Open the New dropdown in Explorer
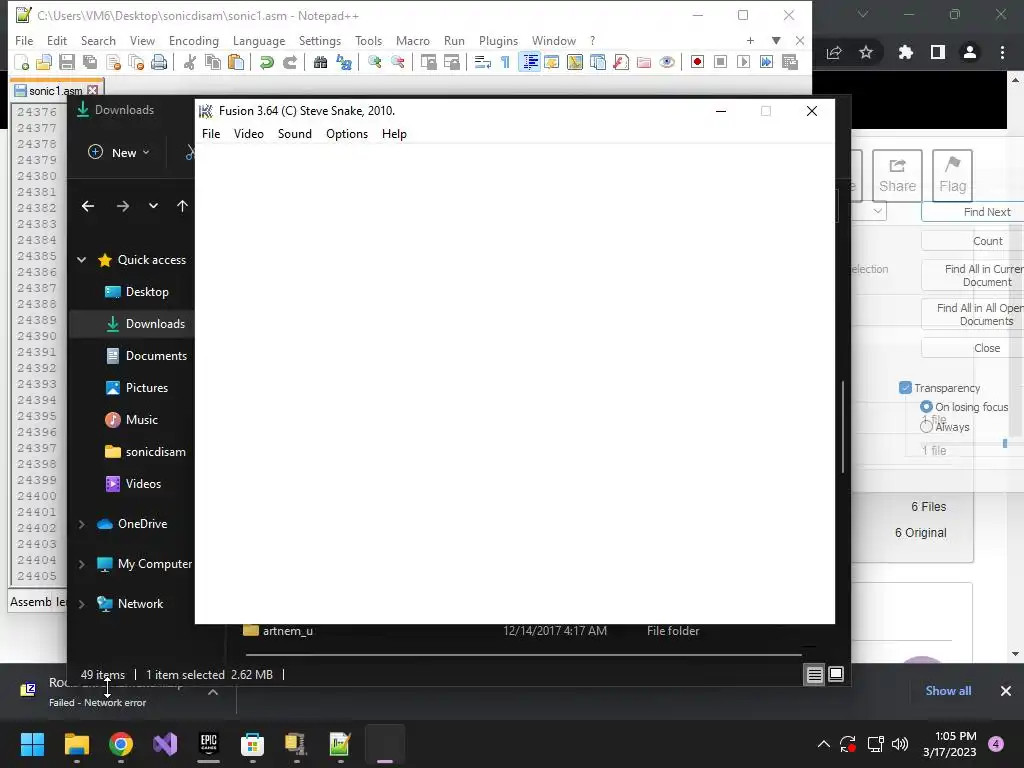This screenshot has height=768, width=1024. (x=119, y=152)
